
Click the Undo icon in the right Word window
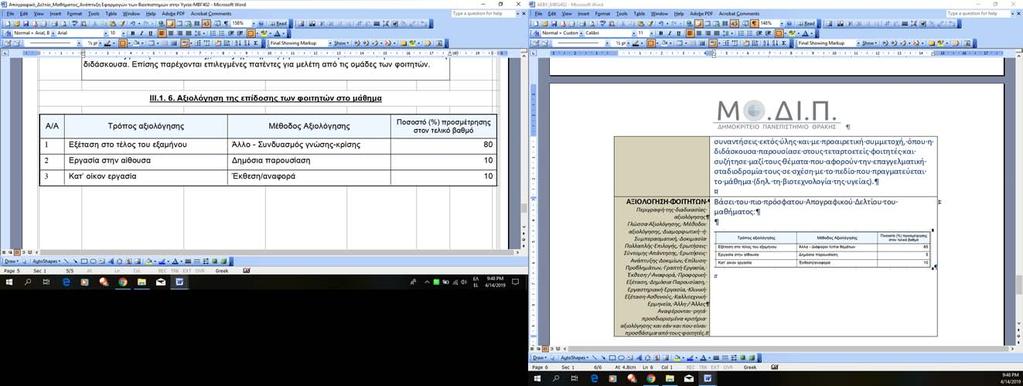661,23
